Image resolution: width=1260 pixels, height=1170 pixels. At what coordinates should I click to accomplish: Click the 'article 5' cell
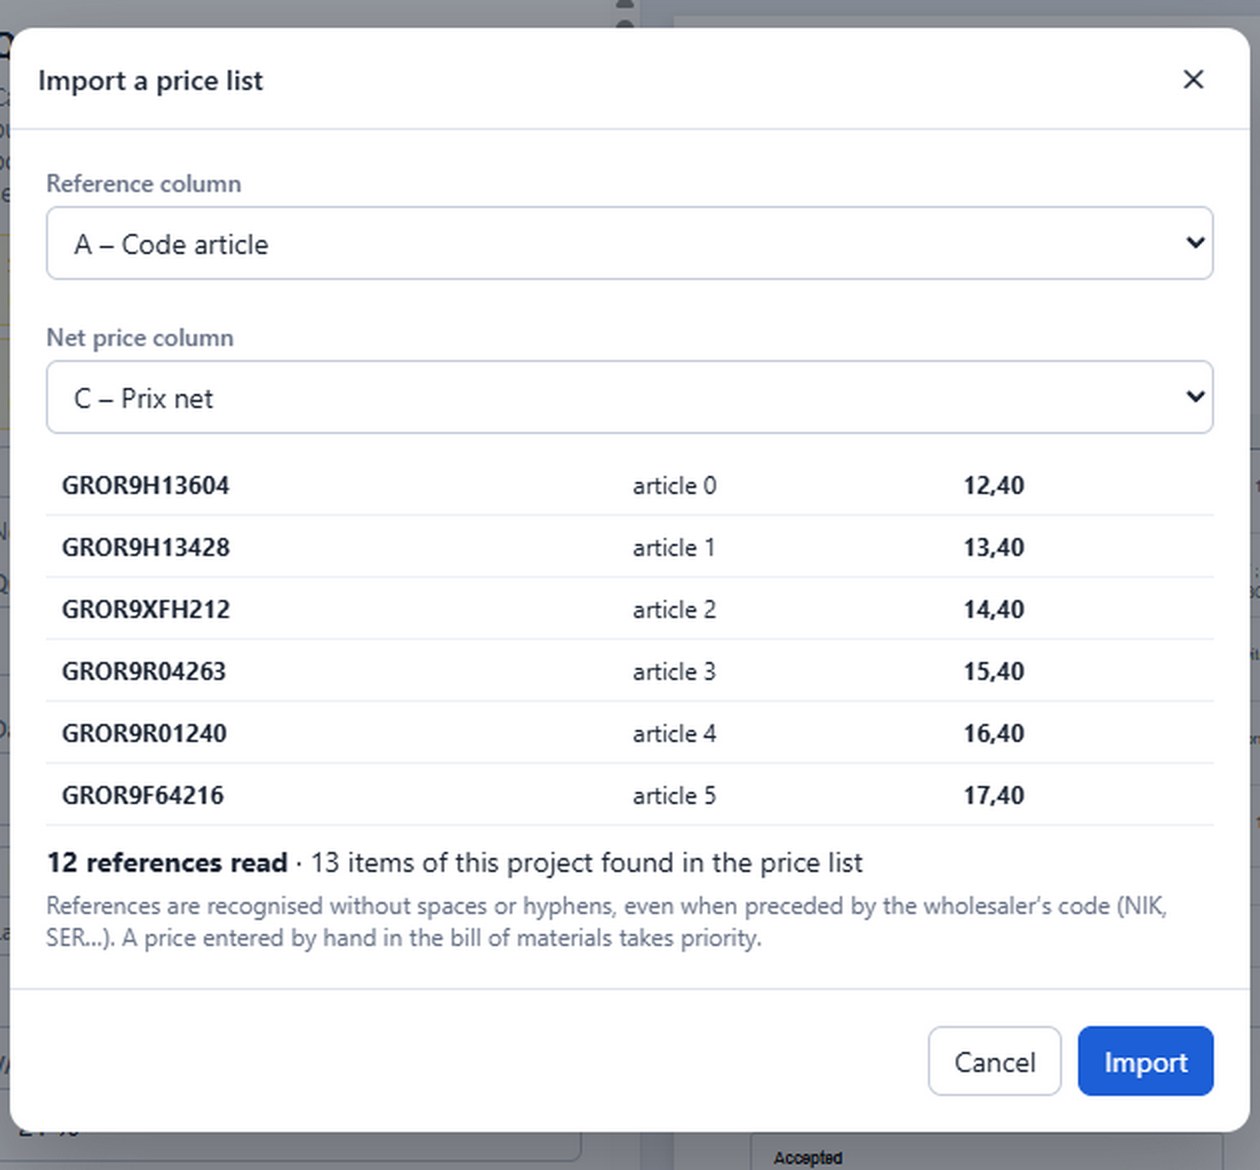[675, 796]
